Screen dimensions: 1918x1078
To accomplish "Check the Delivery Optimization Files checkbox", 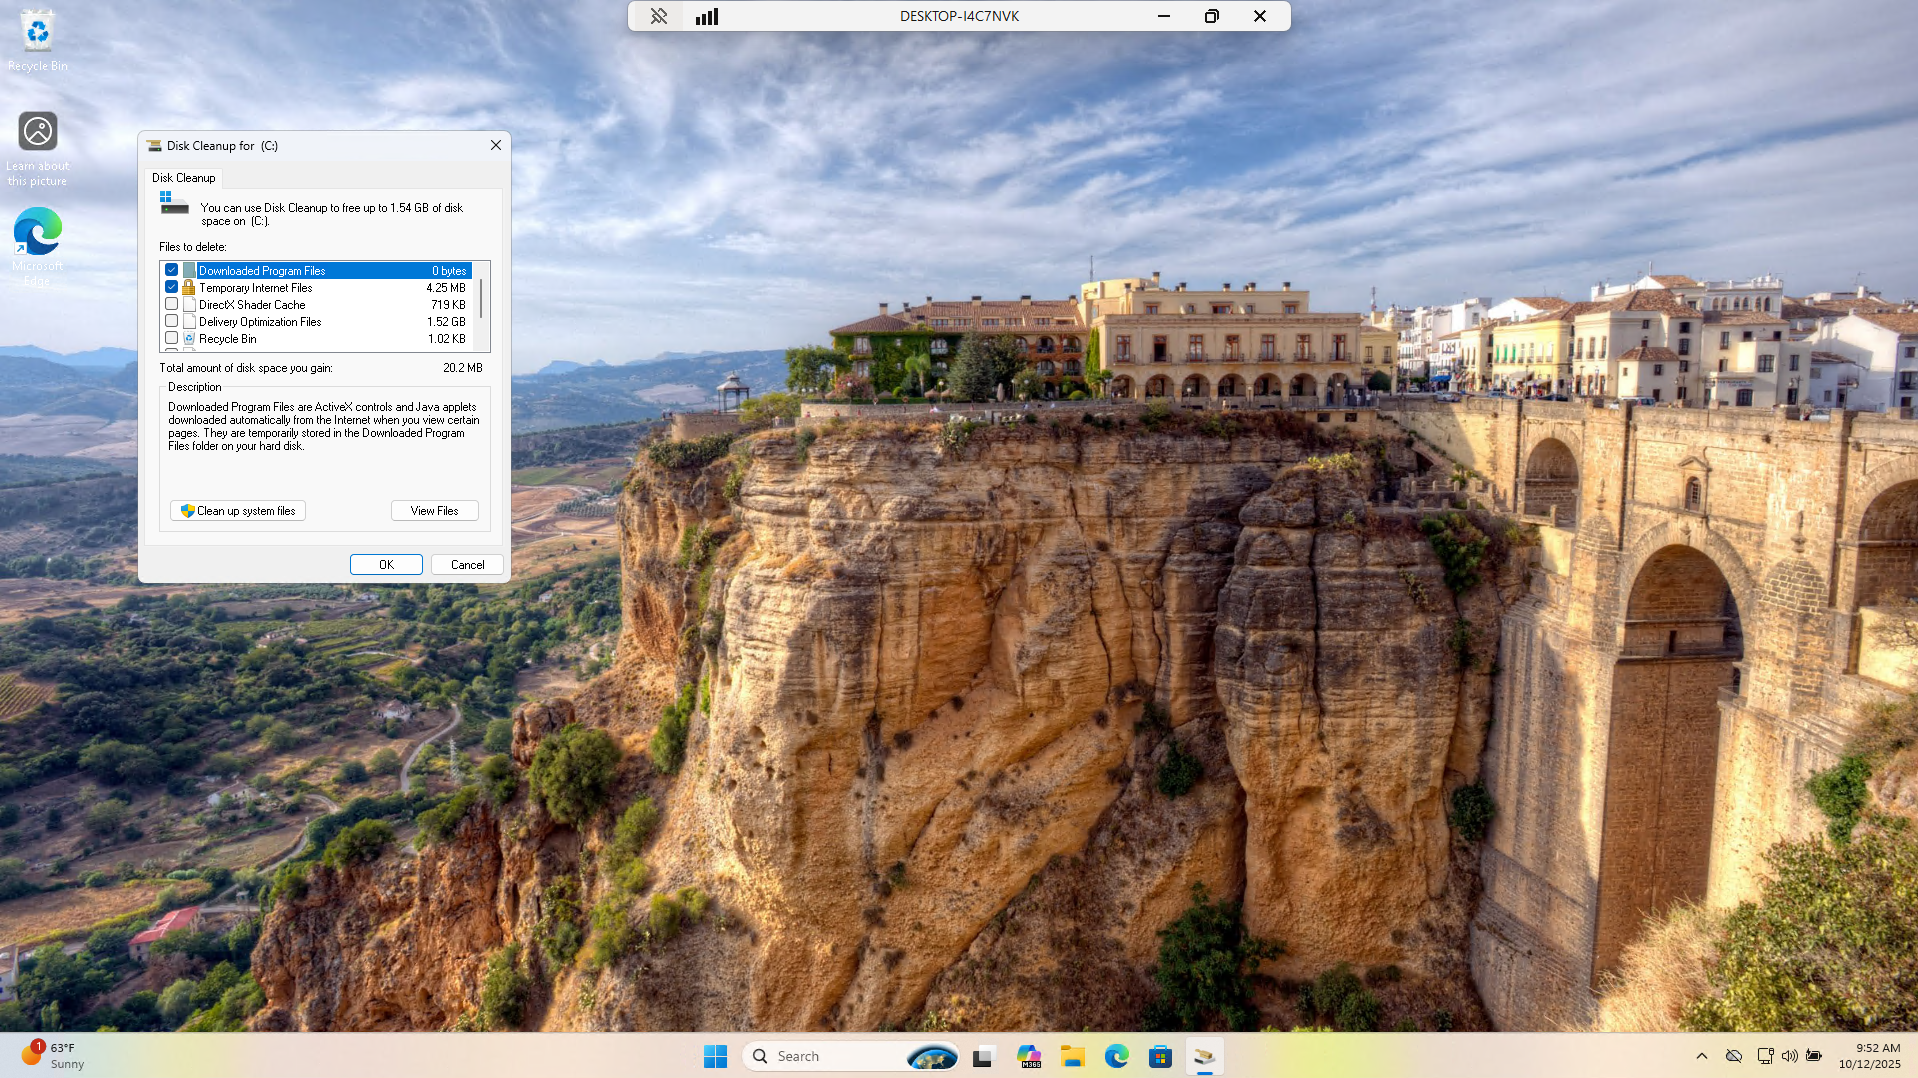I will pos(172,321).
